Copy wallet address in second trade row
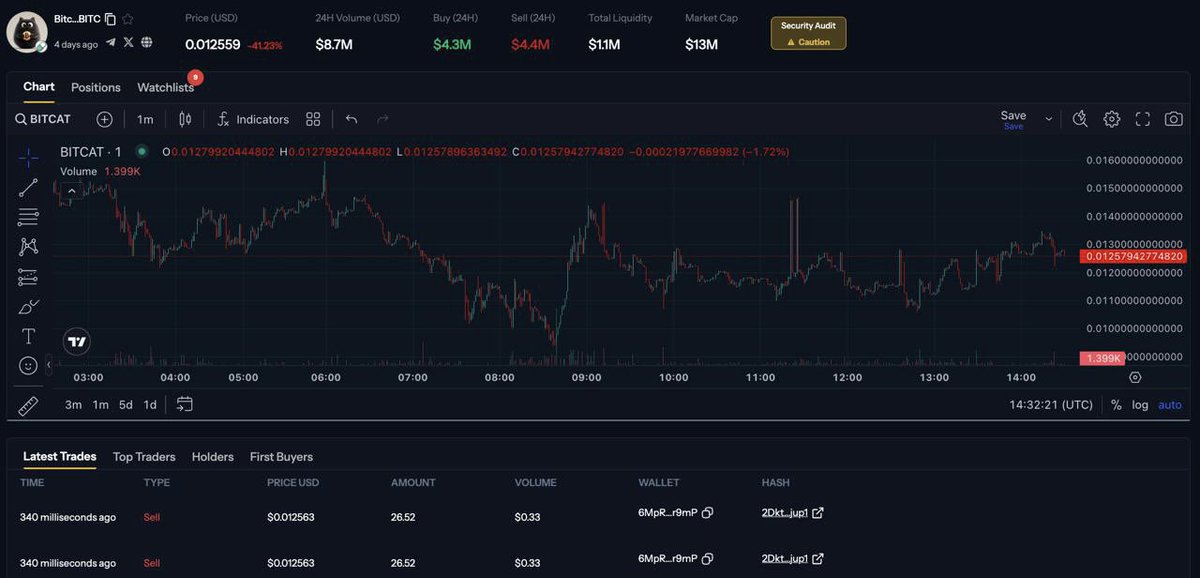Viewport: 1200px width, 578px height. (707, 559)
